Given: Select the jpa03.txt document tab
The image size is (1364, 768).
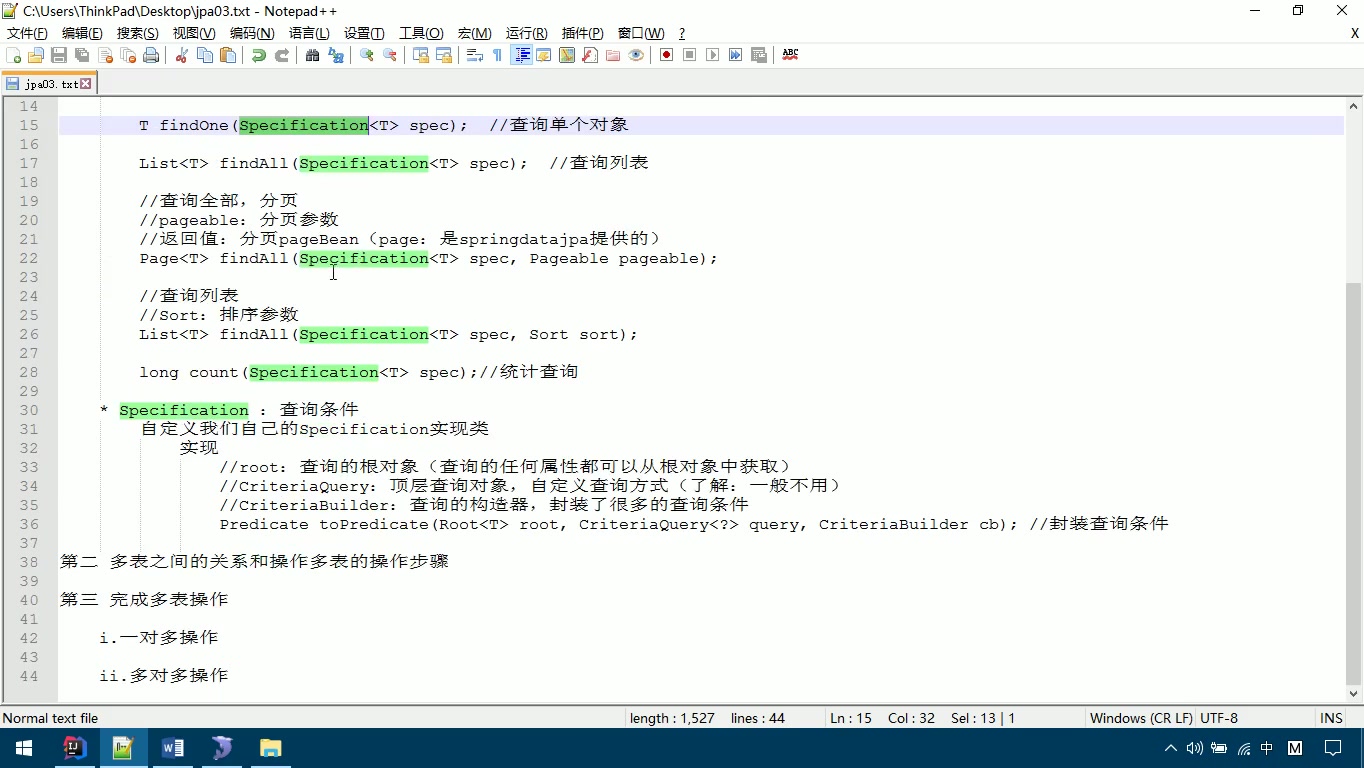Looking at the screenshot, I should [49, 84].
